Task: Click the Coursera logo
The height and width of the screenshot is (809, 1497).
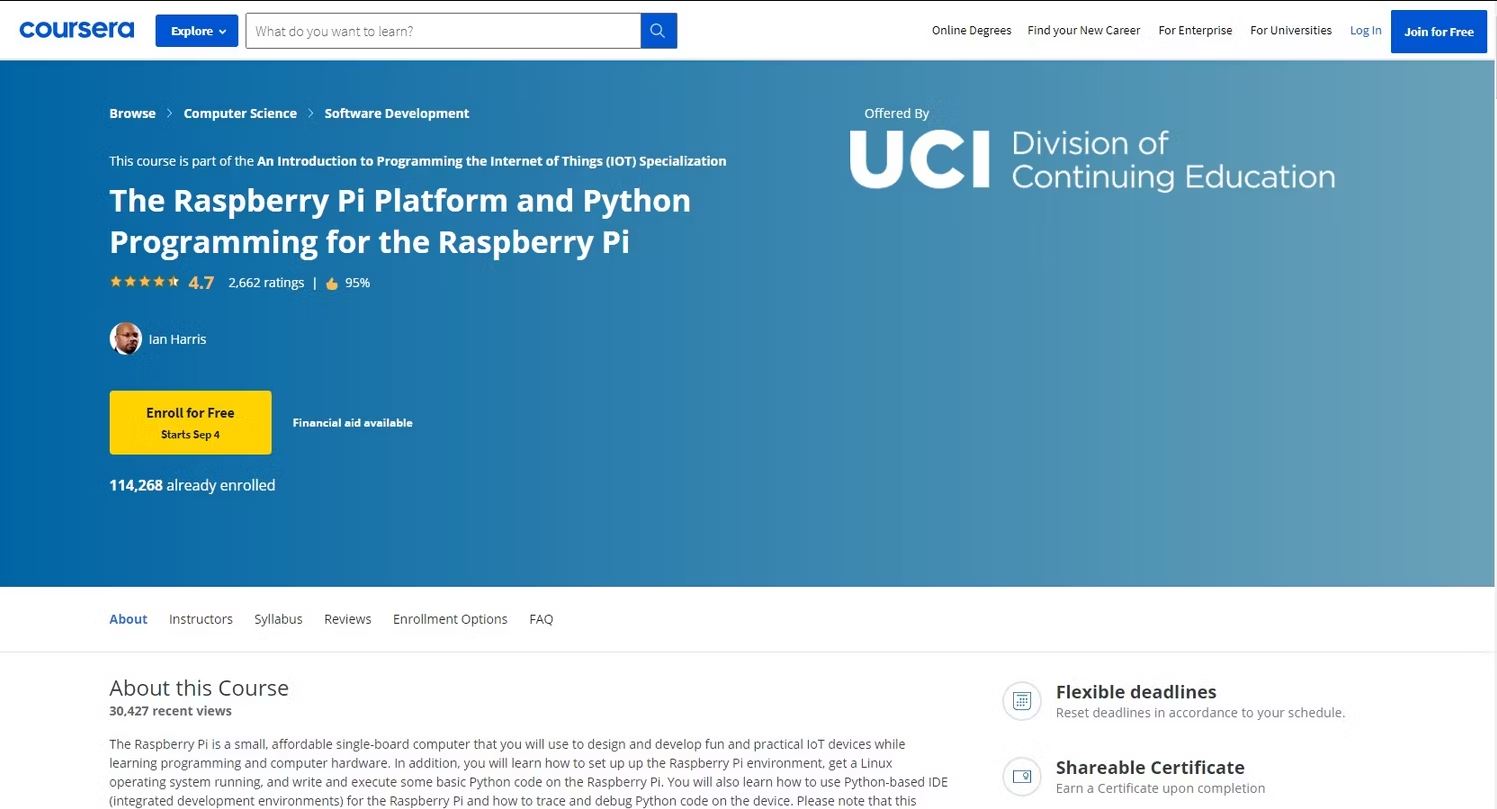Action: coord(77,30)
